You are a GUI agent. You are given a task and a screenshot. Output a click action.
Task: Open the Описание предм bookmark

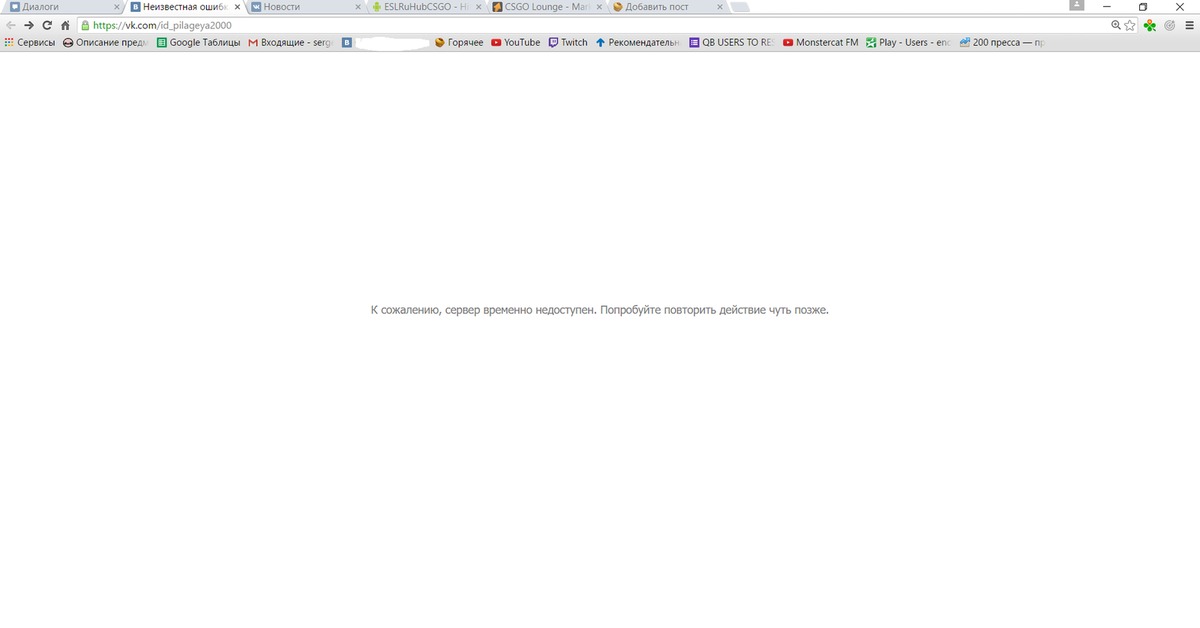[105, 42]
